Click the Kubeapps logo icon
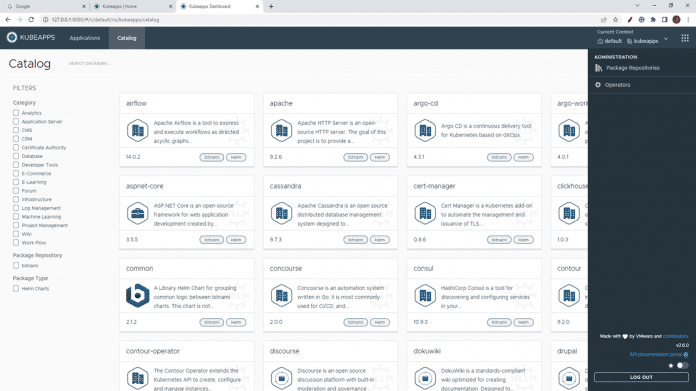Screen dimensions: 696x391 click(x=12, y=38)
